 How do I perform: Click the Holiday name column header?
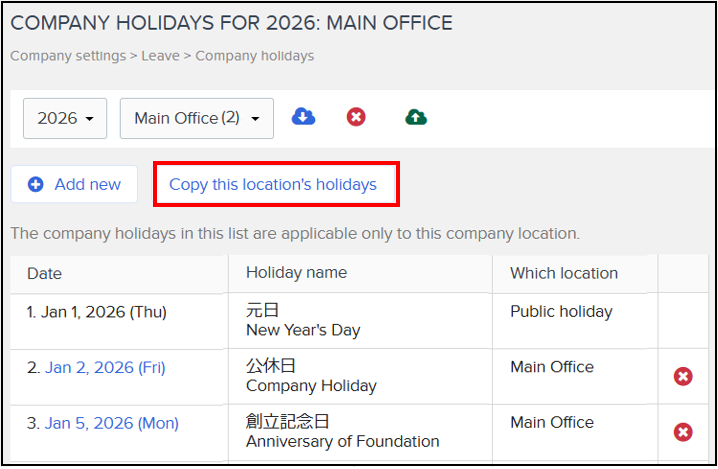[x=297, y=273]
